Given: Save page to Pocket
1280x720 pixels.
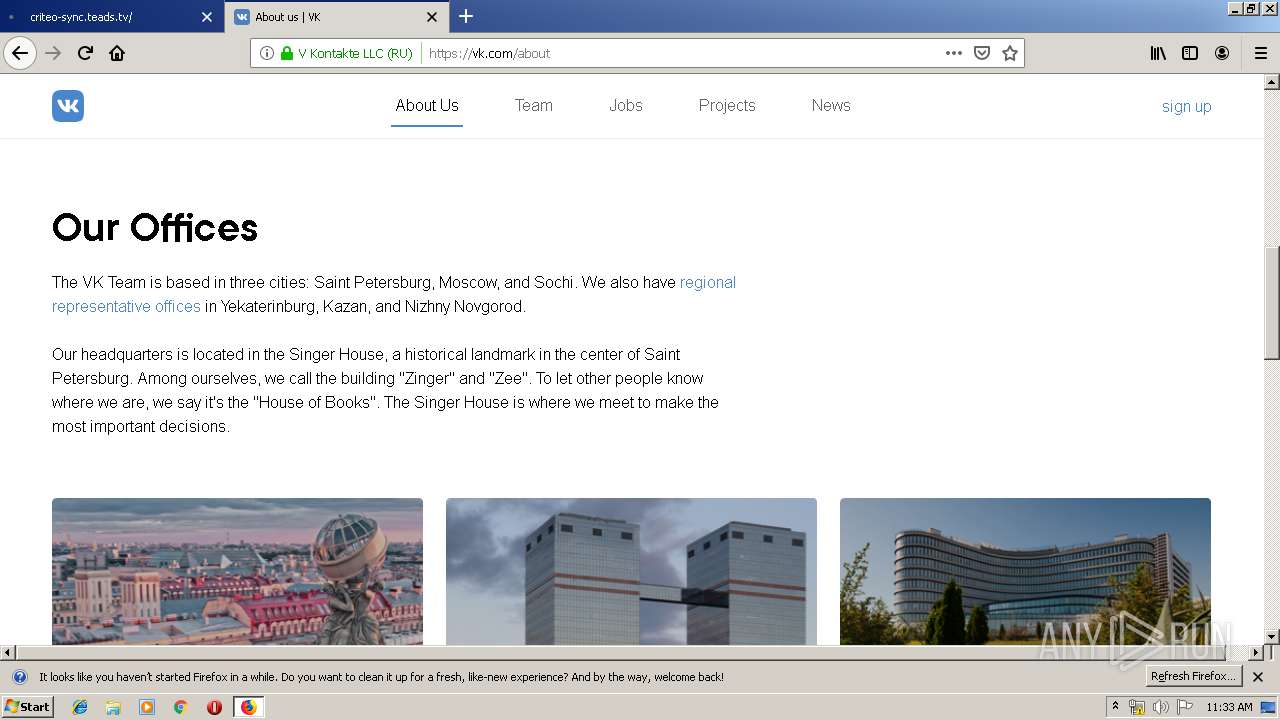Looking at the screenshot, I should click(982, 53).
